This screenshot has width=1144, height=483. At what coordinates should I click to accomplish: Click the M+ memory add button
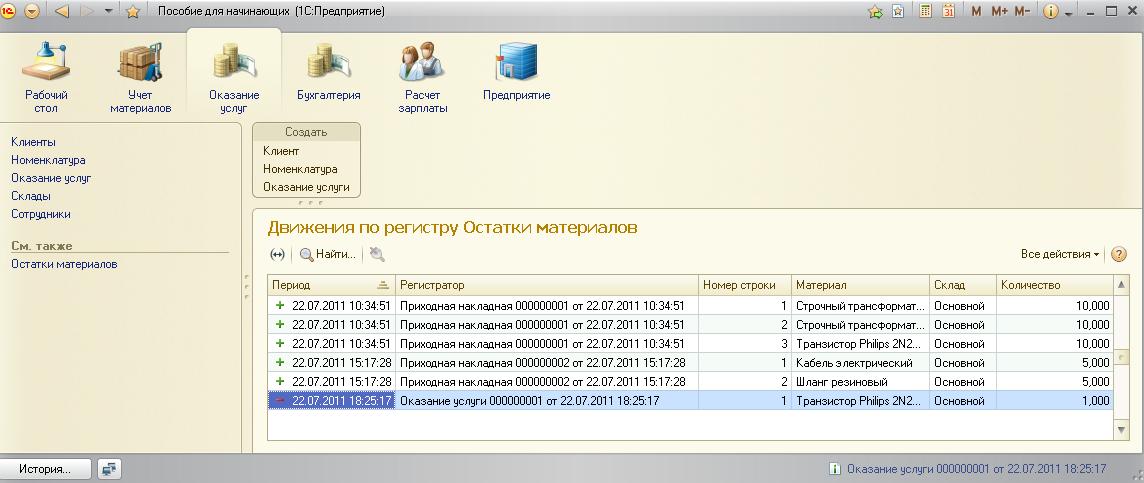click(999, 12)
